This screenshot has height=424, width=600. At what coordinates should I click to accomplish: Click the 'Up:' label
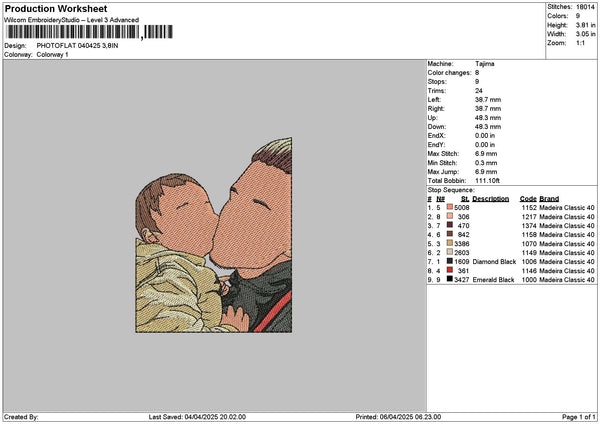432,118
